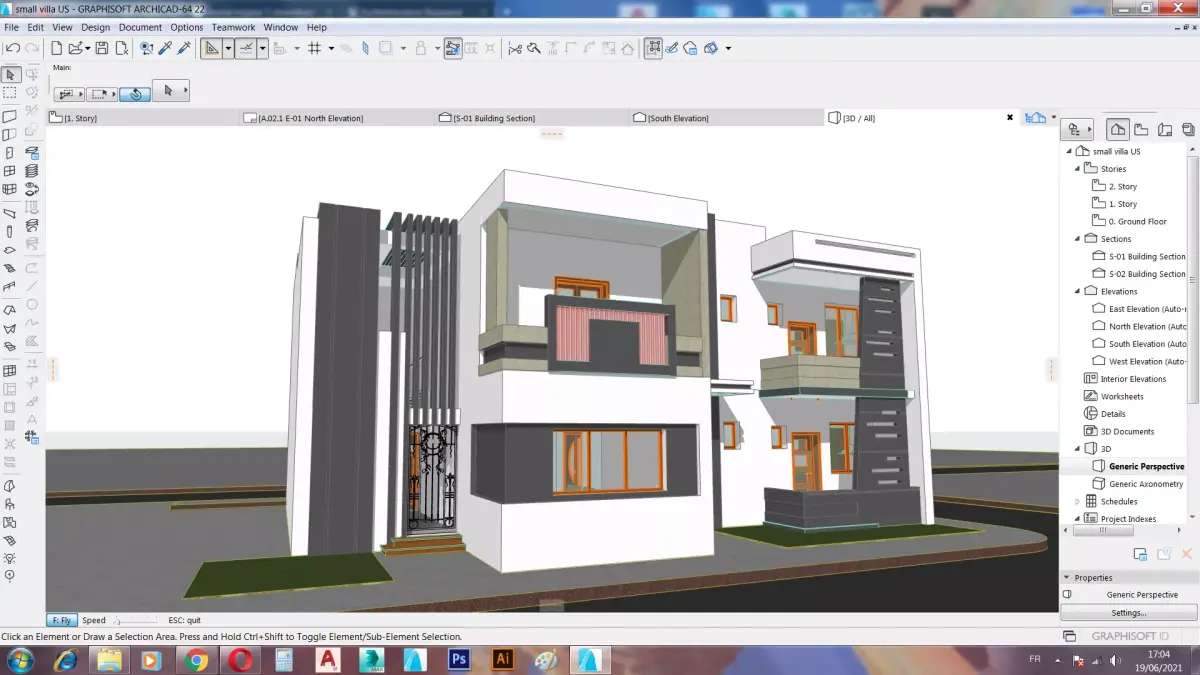Collapse the Stories tree node
Image resolution: width=1200 pixels, height=675 pixels.
1078,169
